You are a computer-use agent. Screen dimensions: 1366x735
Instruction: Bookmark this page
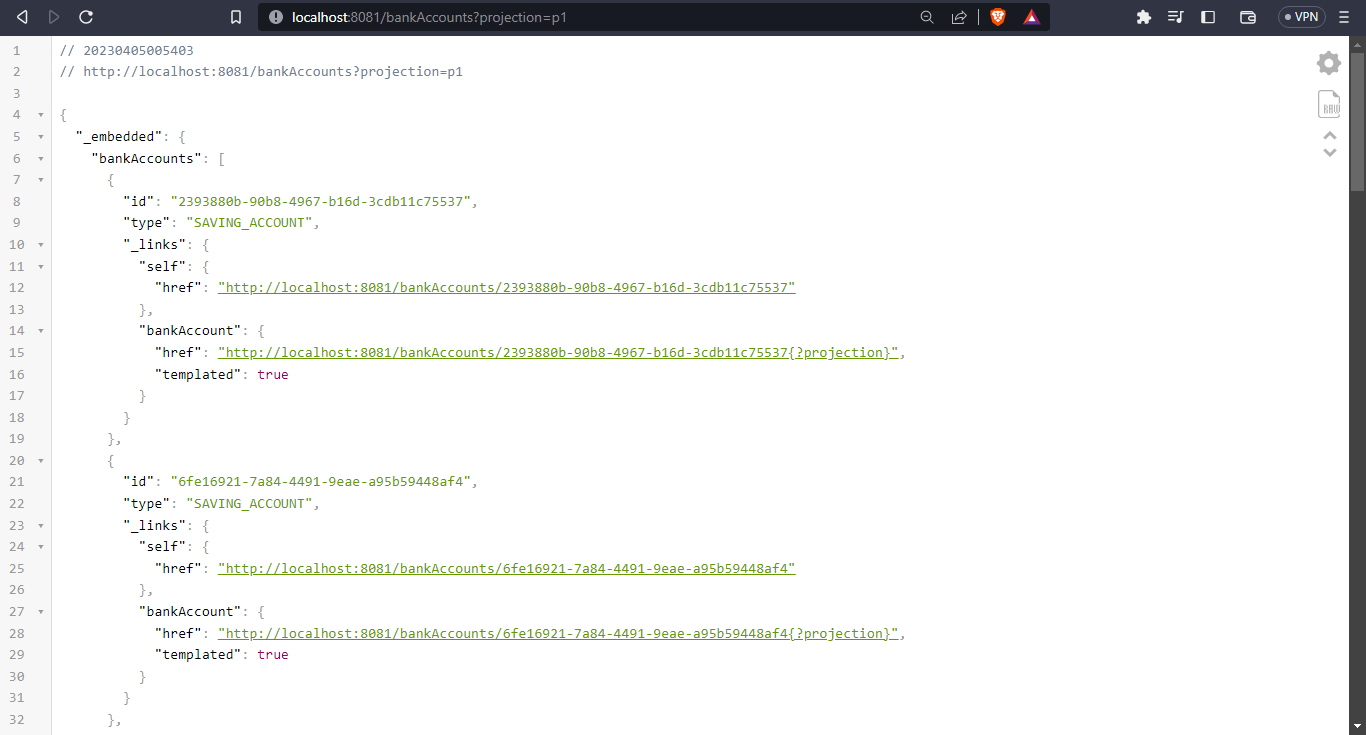[236, 16]
